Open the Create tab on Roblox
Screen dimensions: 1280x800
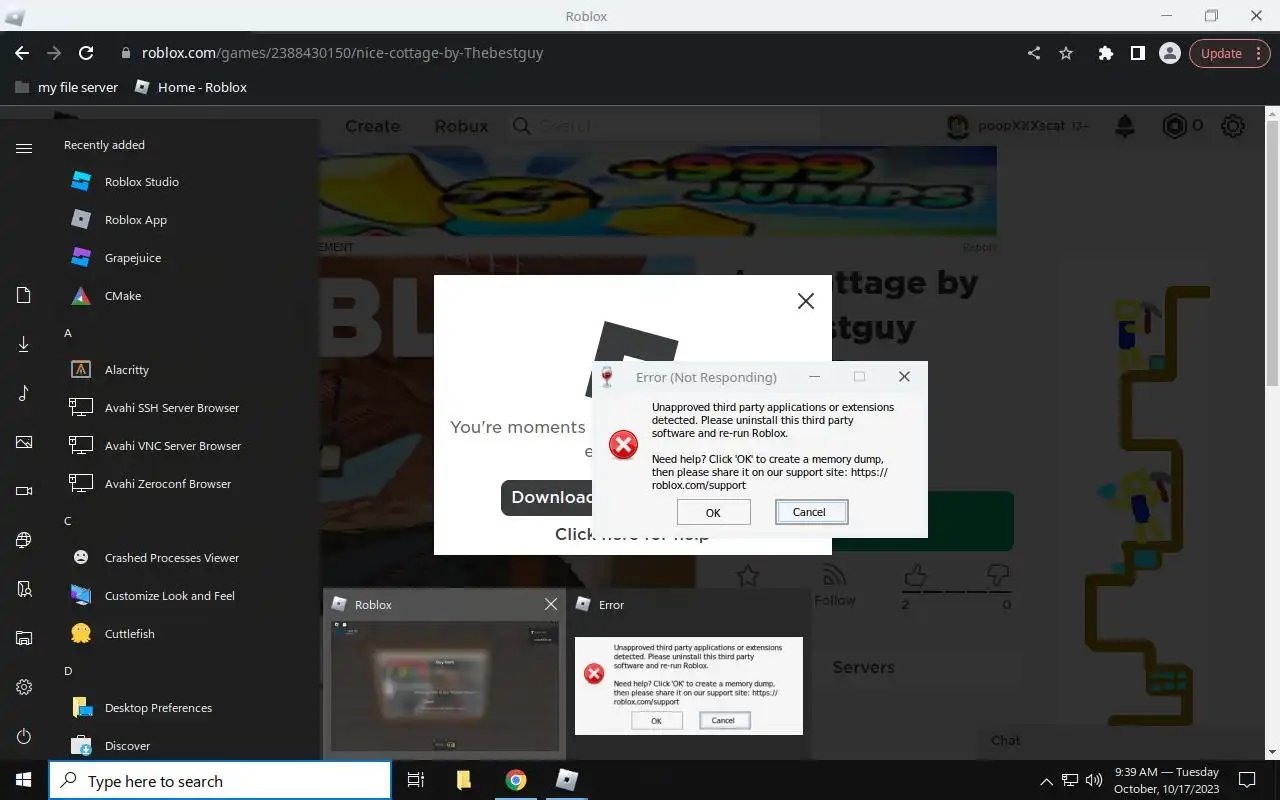372,126
